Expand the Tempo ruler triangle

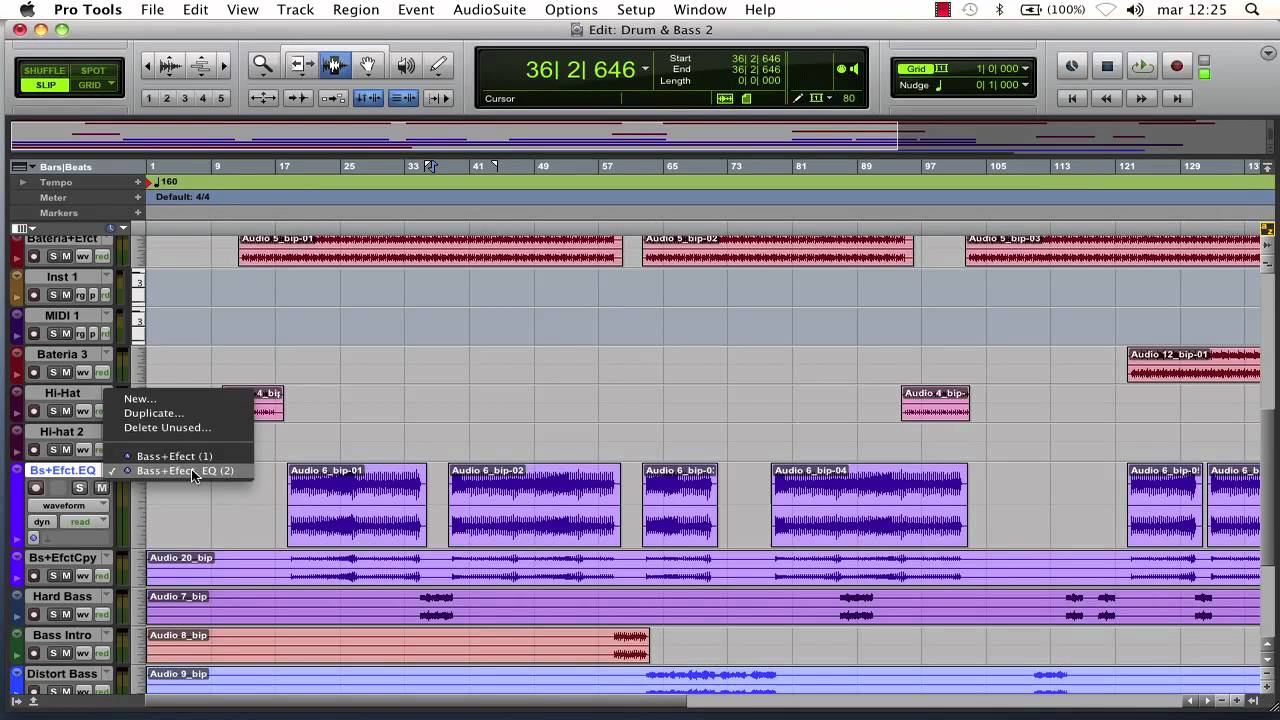click(23, 182)
